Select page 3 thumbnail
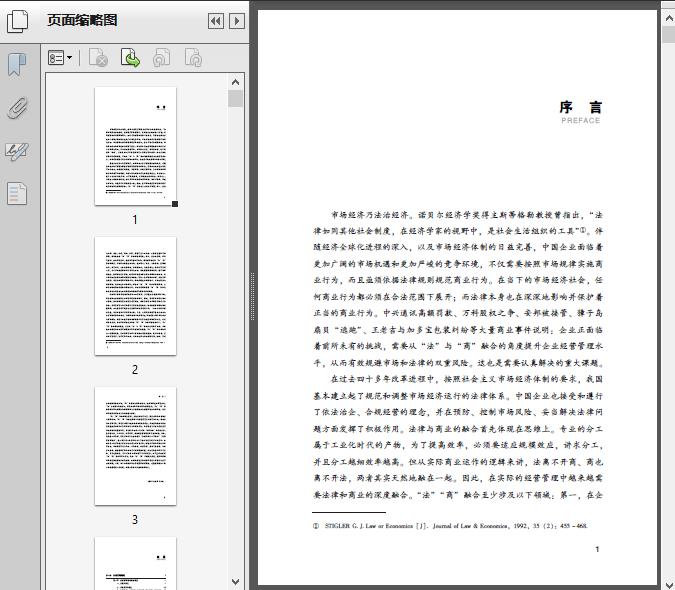The height and width of the screenshot is (590, 675). click(135, 446)
